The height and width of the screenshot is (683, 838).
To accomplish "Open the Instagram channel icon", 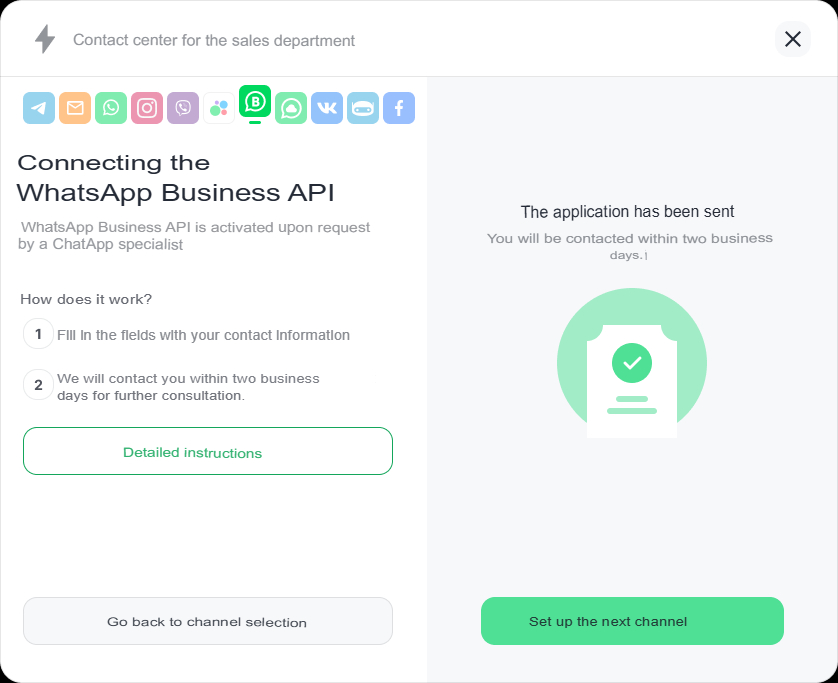I will pyautogui.click(x=147, y=108).
